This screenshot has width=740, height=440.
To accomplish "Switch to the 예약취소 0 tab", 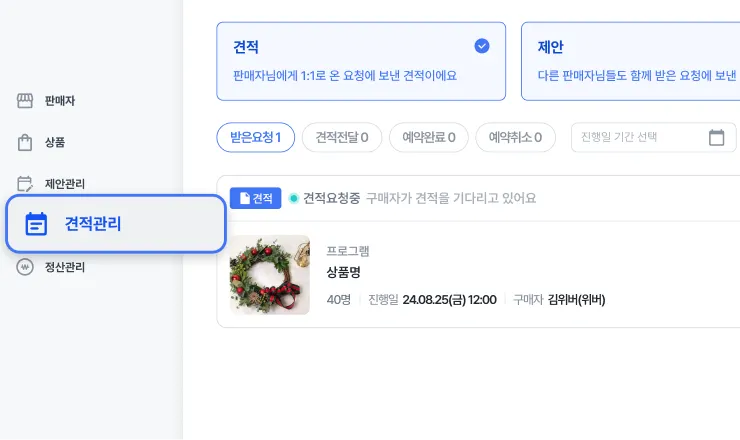I will [515, 137].
